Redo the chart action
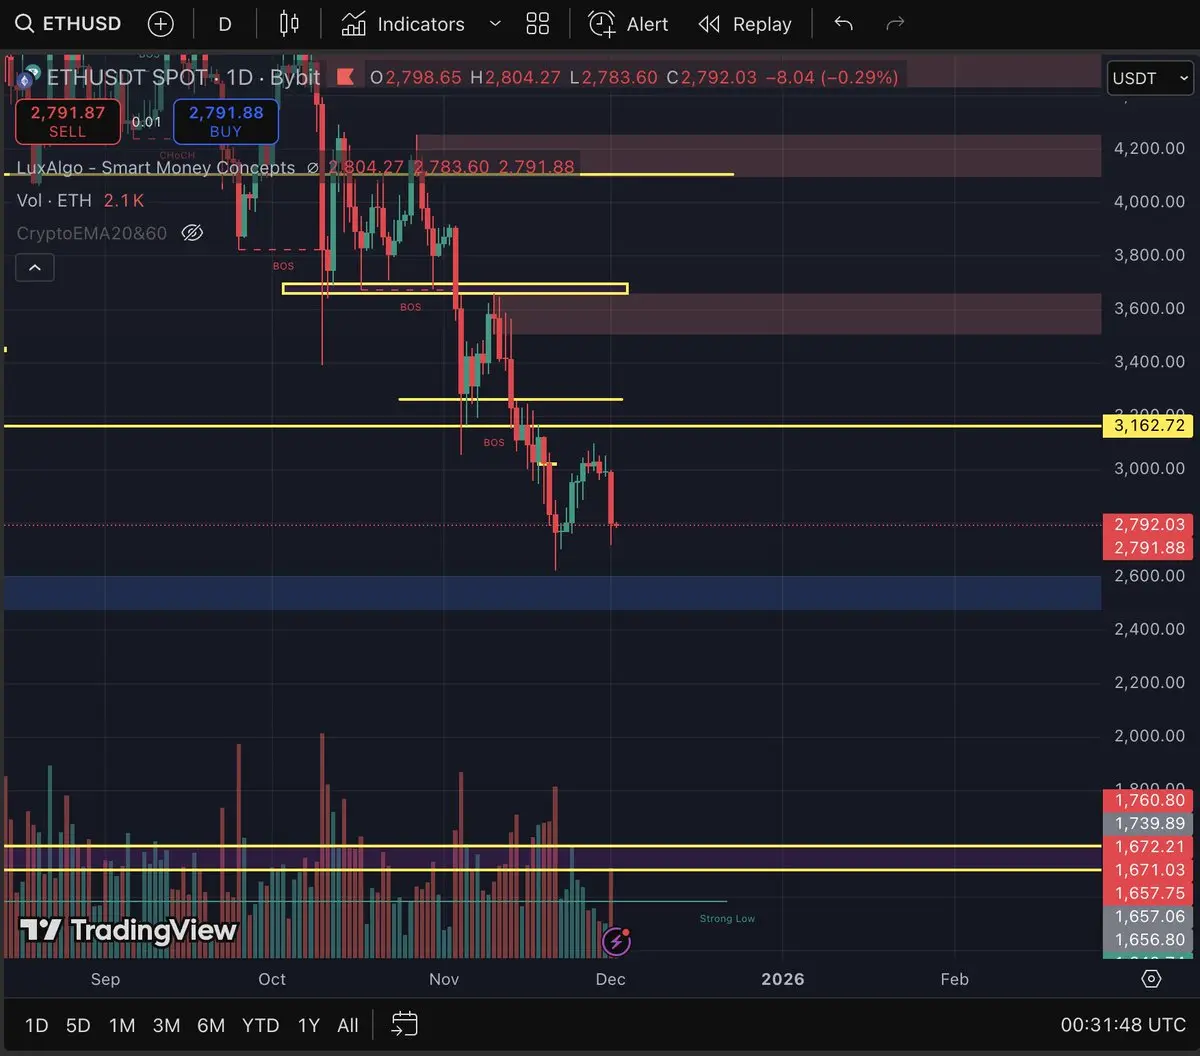 (x=895, y=24)
